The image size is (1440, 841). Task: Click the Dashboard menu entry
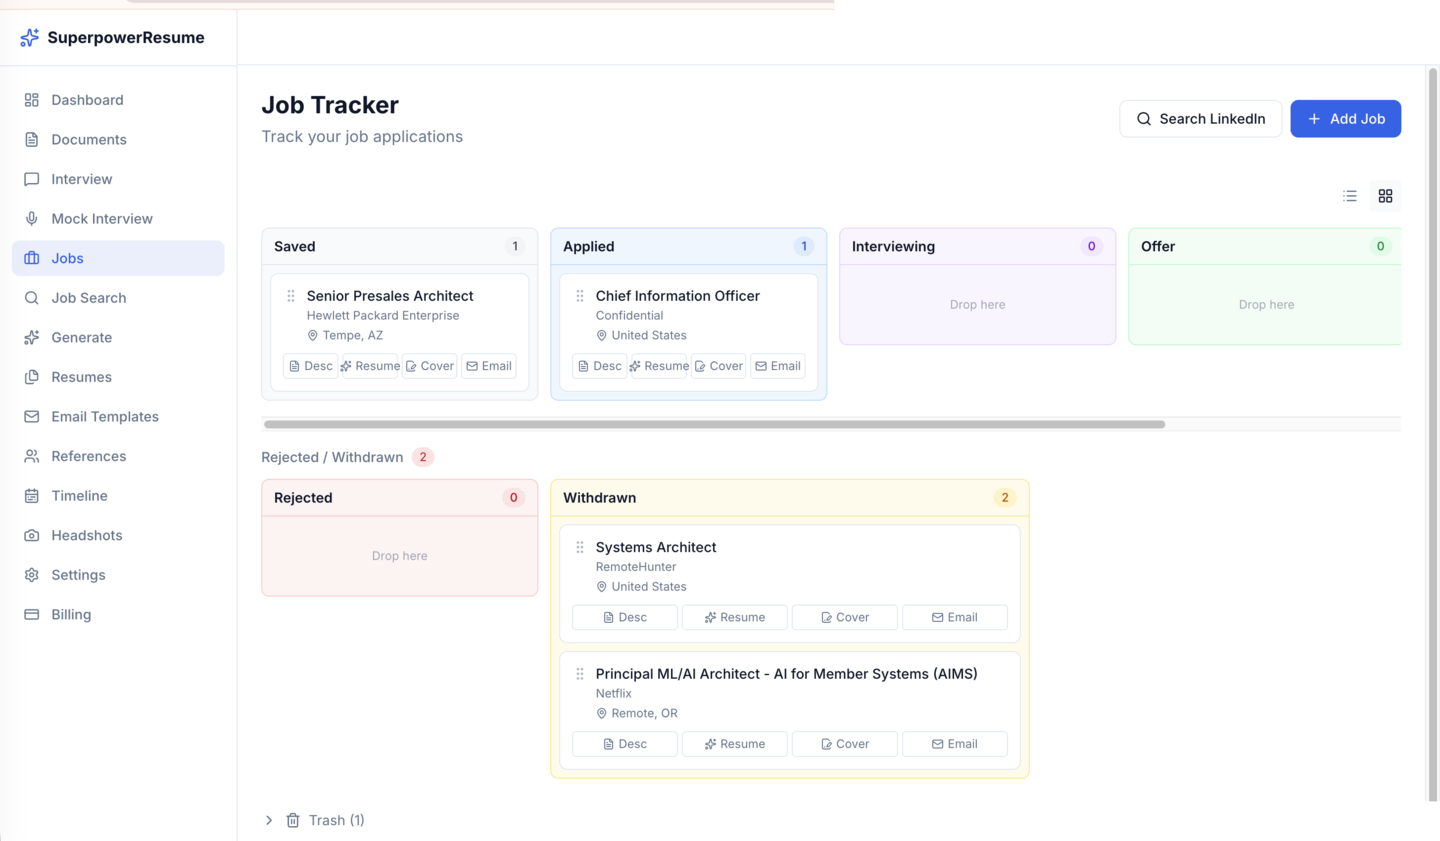tap(87, 100)
